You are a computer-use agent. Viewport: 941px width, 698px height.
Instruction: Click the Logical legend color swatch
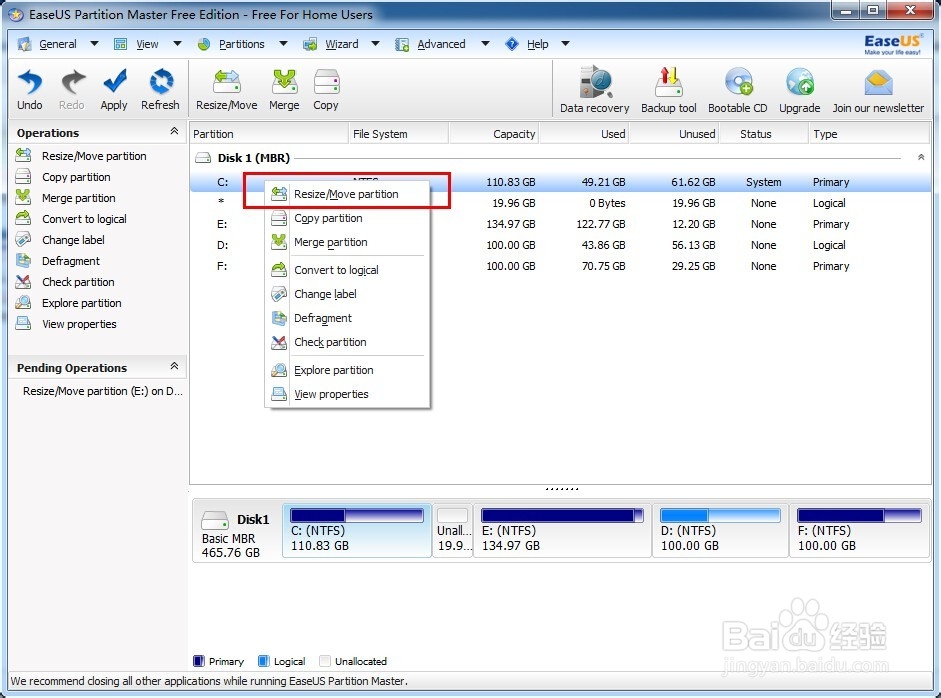point(263,661)
